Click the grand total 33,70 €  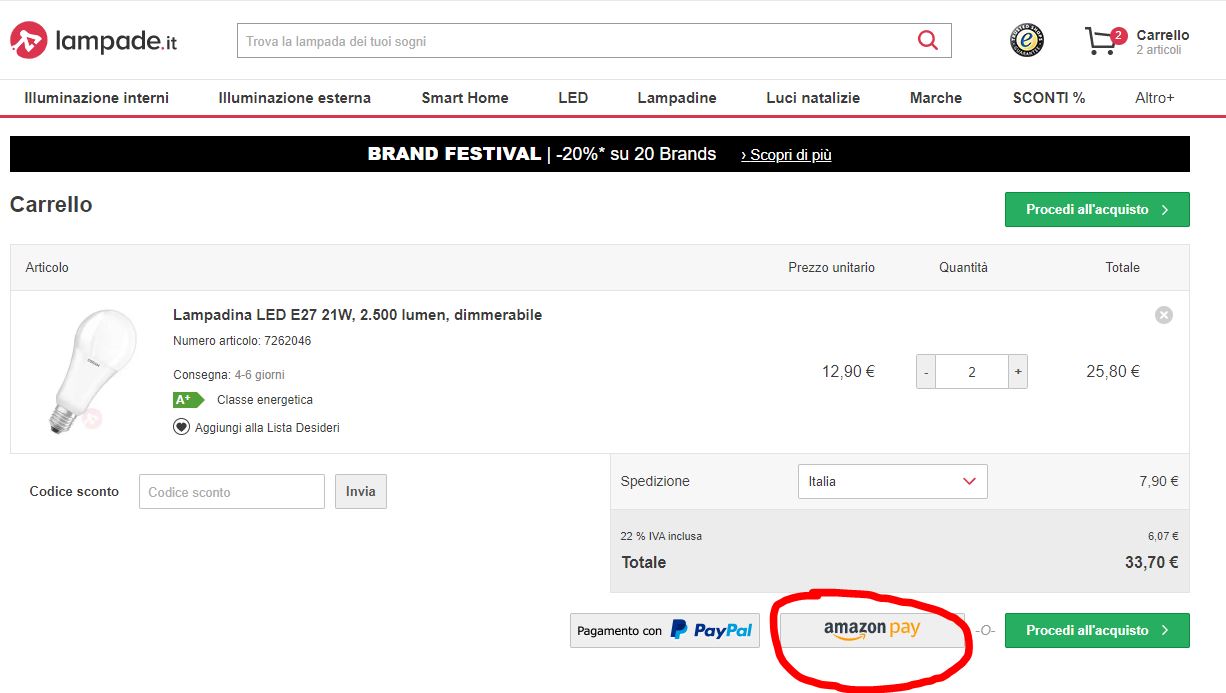click(1152, 562)
